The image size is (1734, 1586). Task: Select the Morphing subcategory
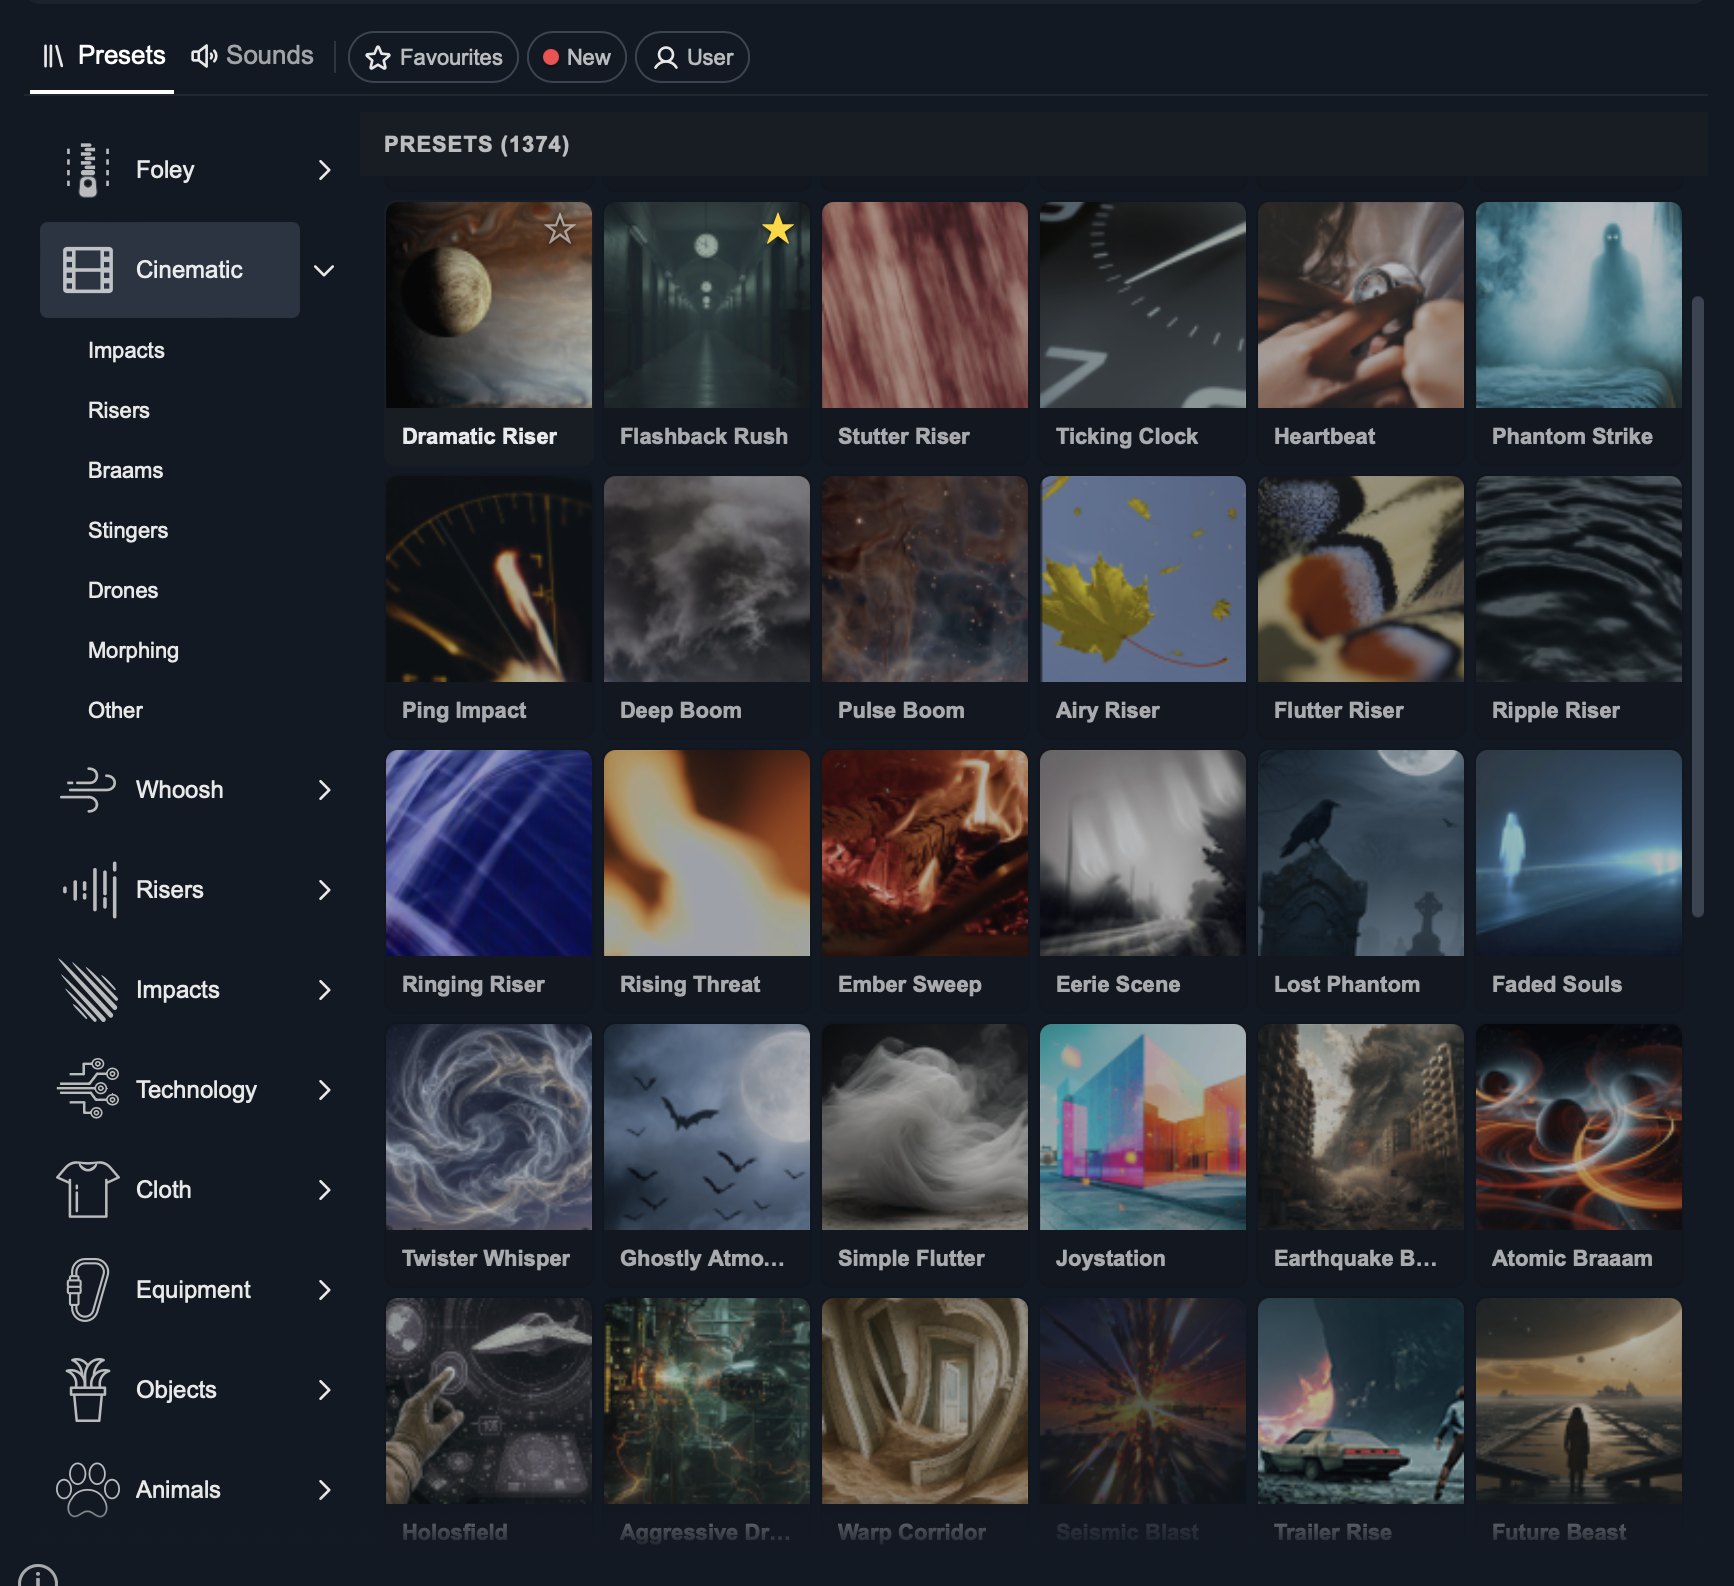tap(133, 650)
